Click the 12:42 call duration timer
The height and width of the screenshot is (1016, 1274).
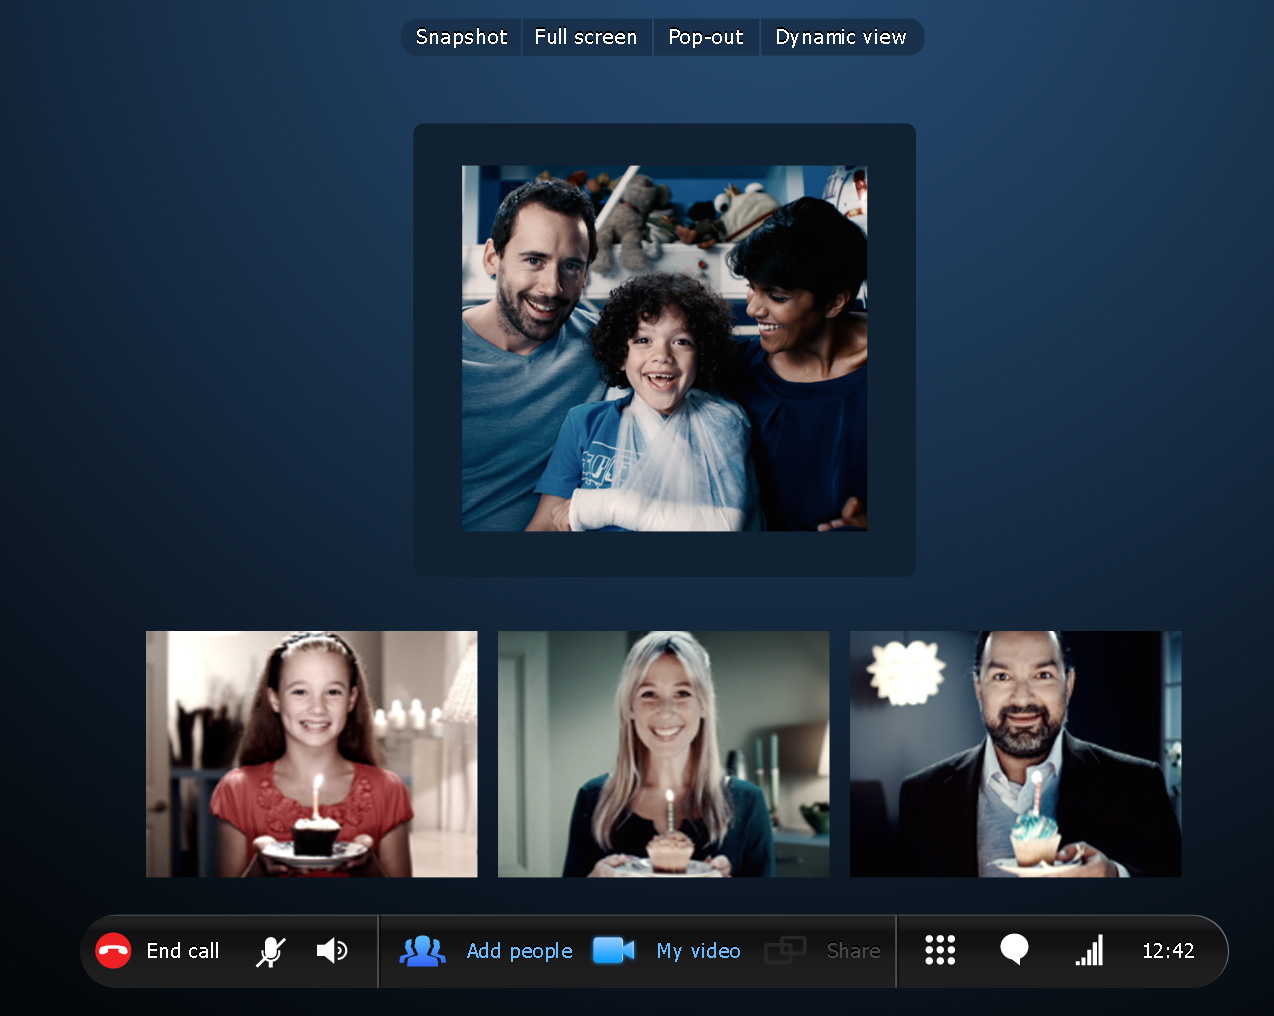[x=1168, y=951]
